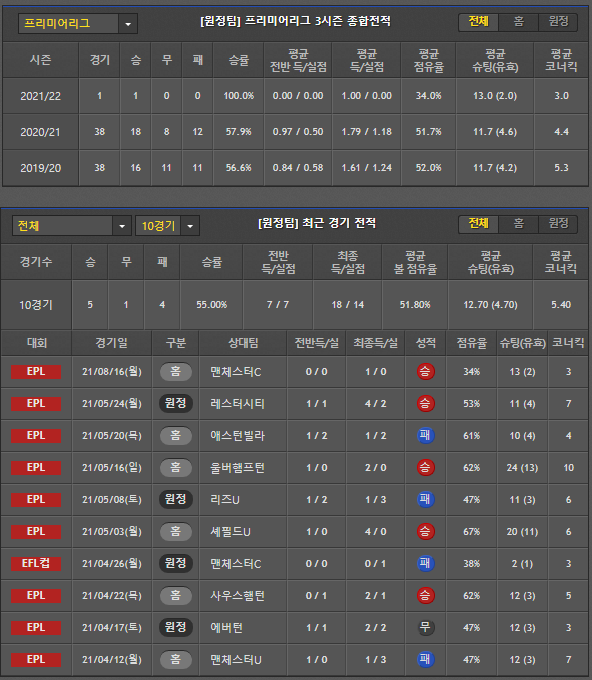Open the 10경기 match count dropdown

(x=167, y=226)
